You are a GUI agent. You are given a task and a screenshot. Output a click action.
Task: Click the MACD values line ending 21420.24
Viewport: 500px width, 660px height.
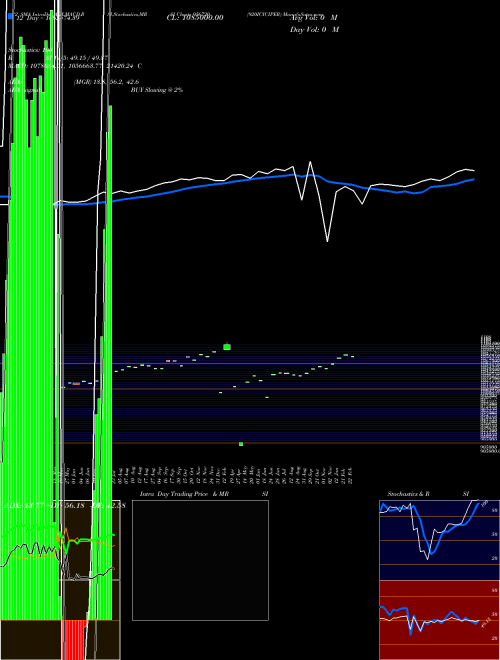point(75,66)
